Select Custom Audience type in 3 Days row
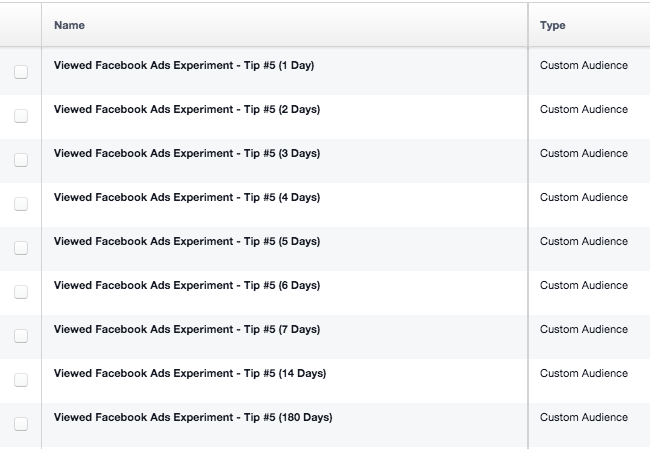Viewport: 650px width, 449px height. 584,153
